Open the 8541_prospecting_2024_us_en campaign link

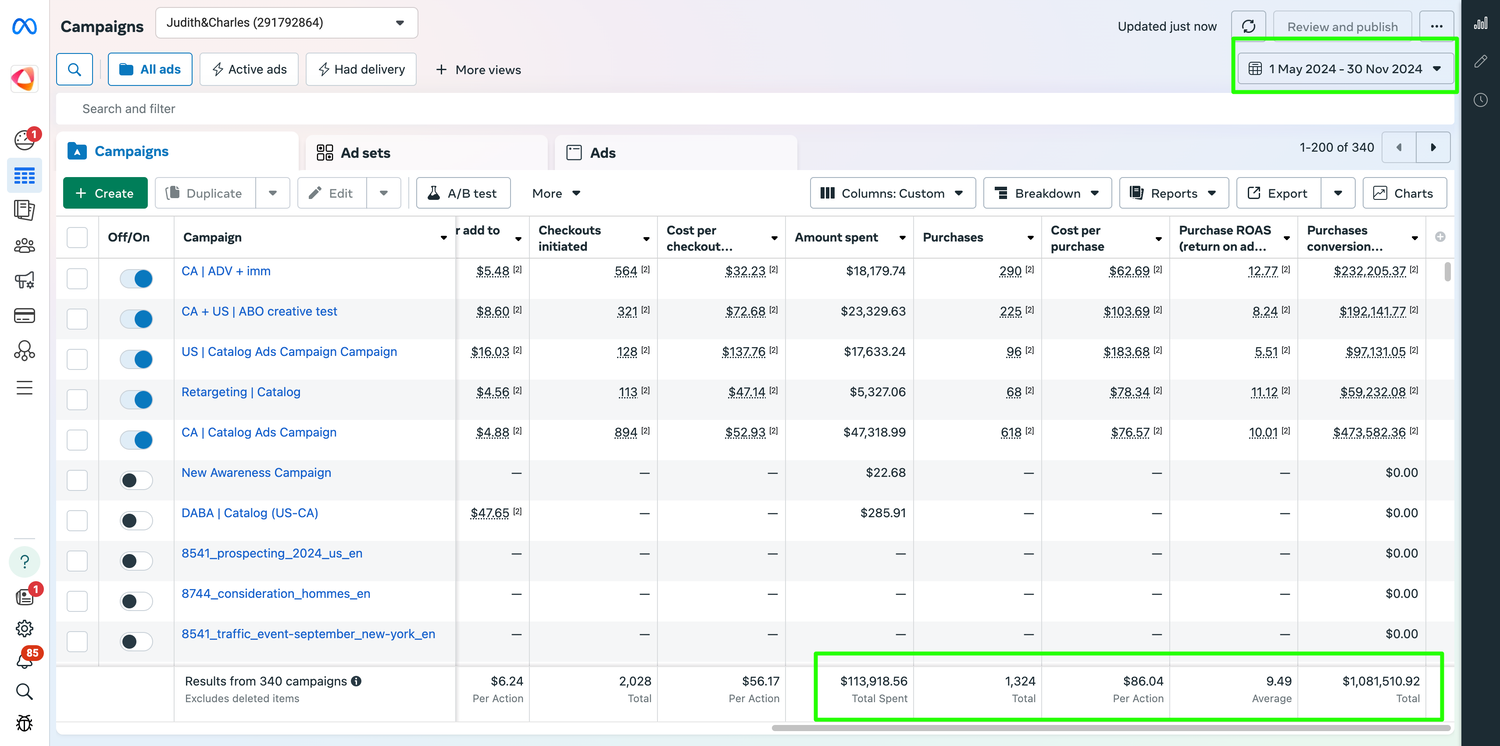pos(272,553)
